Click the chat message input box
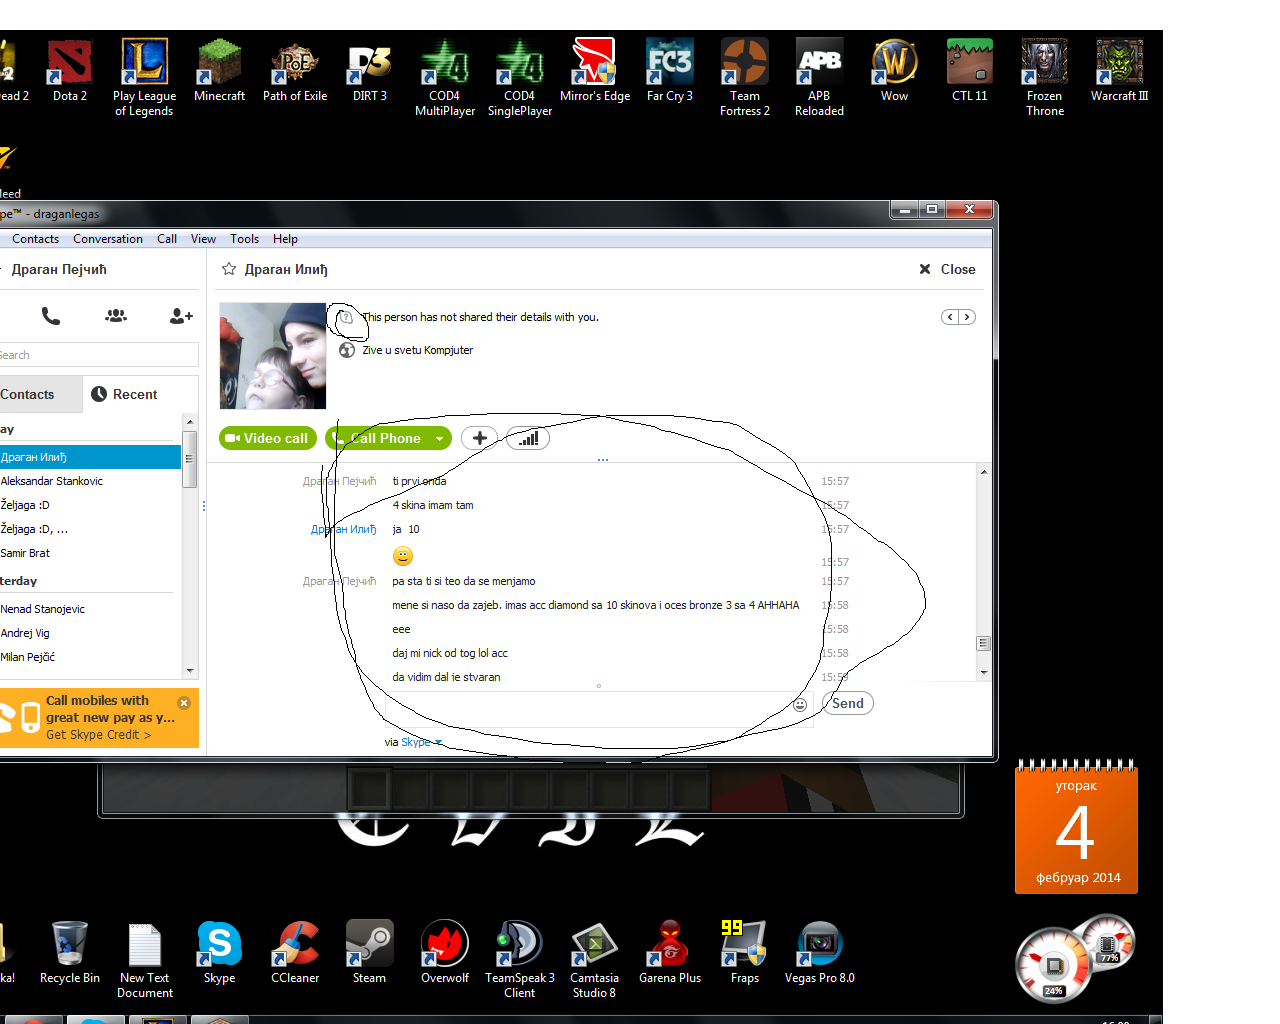Image resolution: width=1280 pixels, height=1024 pixels. click(x=590, y=709)
